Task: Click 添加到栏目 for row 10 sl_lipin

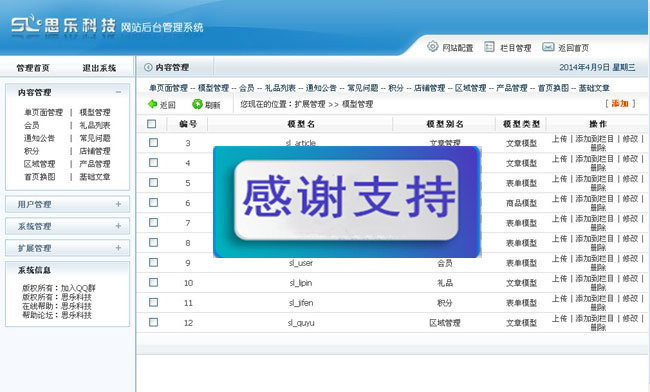Action: (x=594, y=278)
